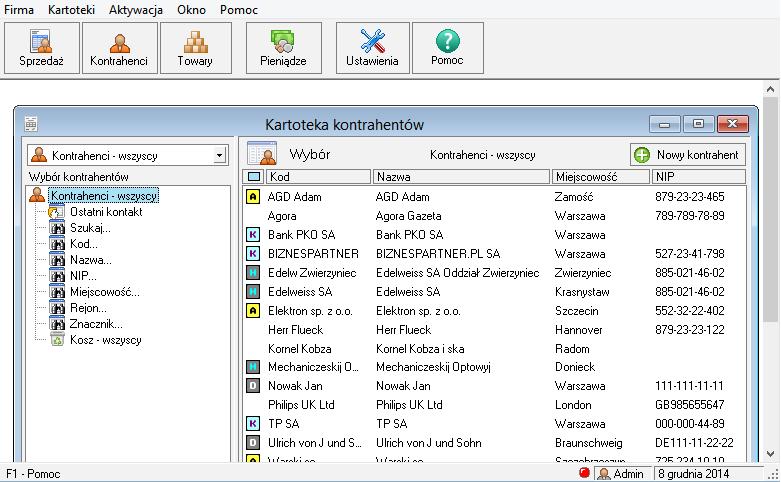The image size is (781, 482).
Task: Sort by the Nazwa column header
Action: click(x=461, y=177)
